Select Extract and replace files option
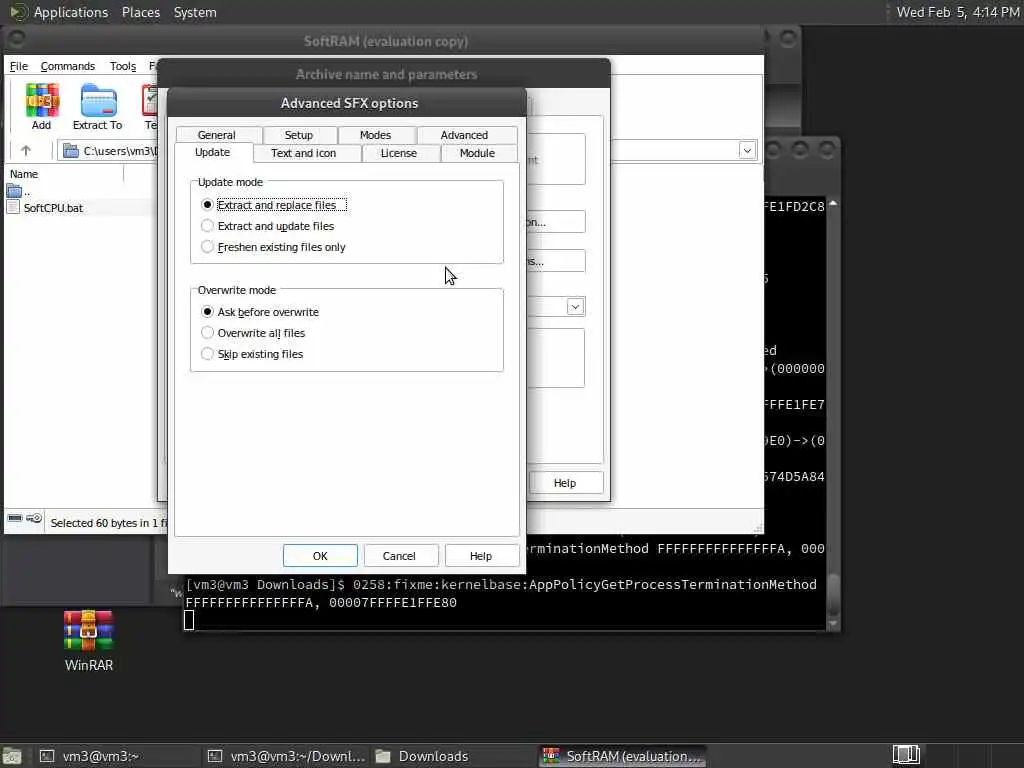 tap(276, 205)
